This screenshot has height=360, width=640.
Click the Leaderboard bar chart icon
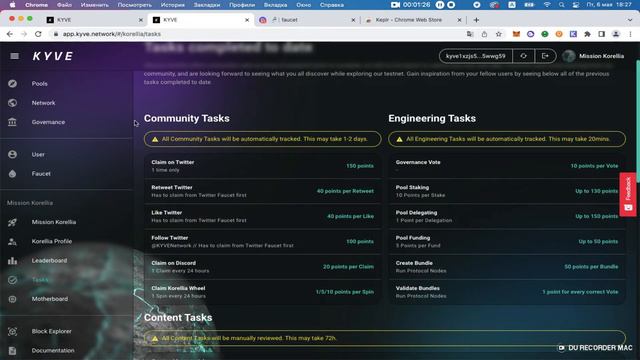click(x=13, y=260)
